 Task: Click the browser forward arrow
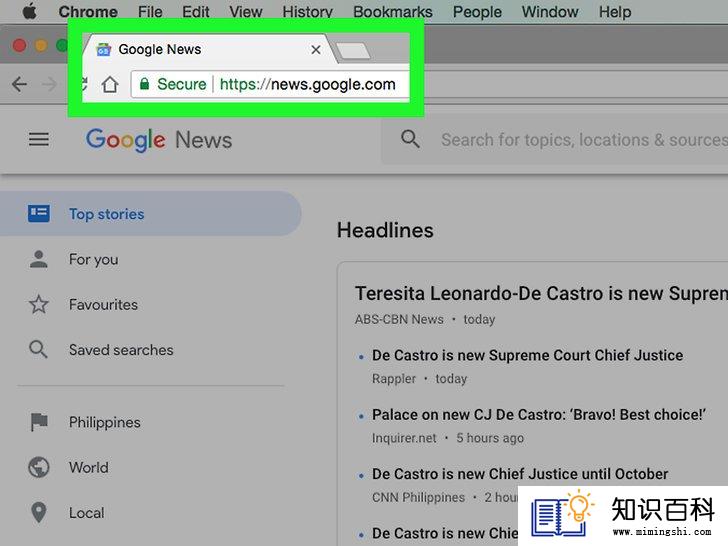click(x=49, y=84)
